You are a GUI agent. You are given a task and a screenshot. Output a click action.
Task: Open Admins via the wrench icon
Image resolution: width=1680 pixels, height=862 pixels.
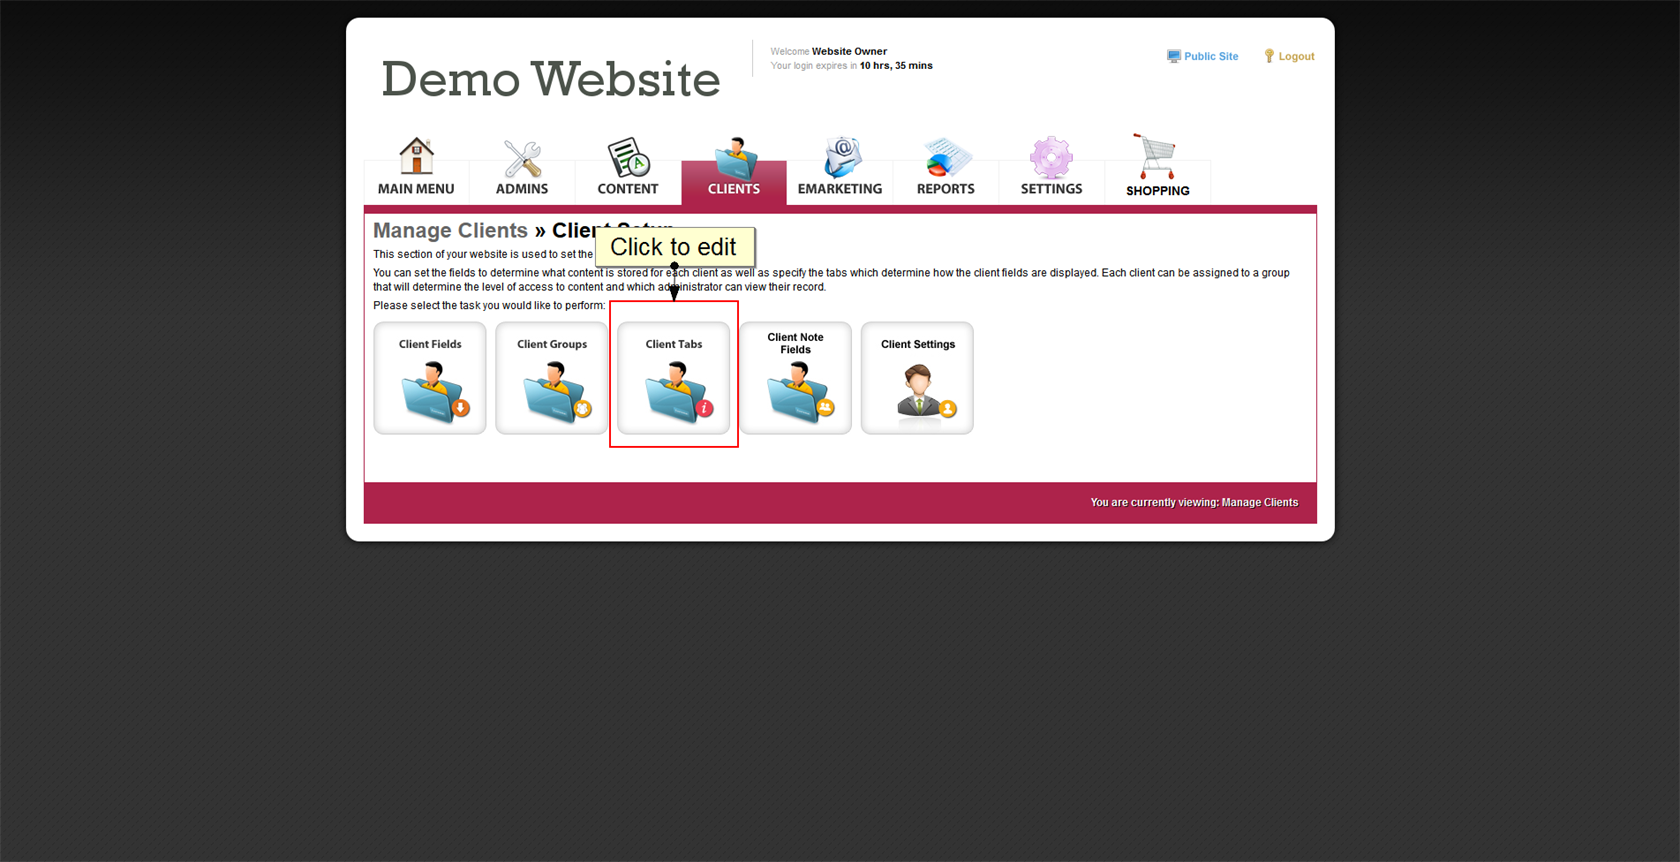pos(522,159)
